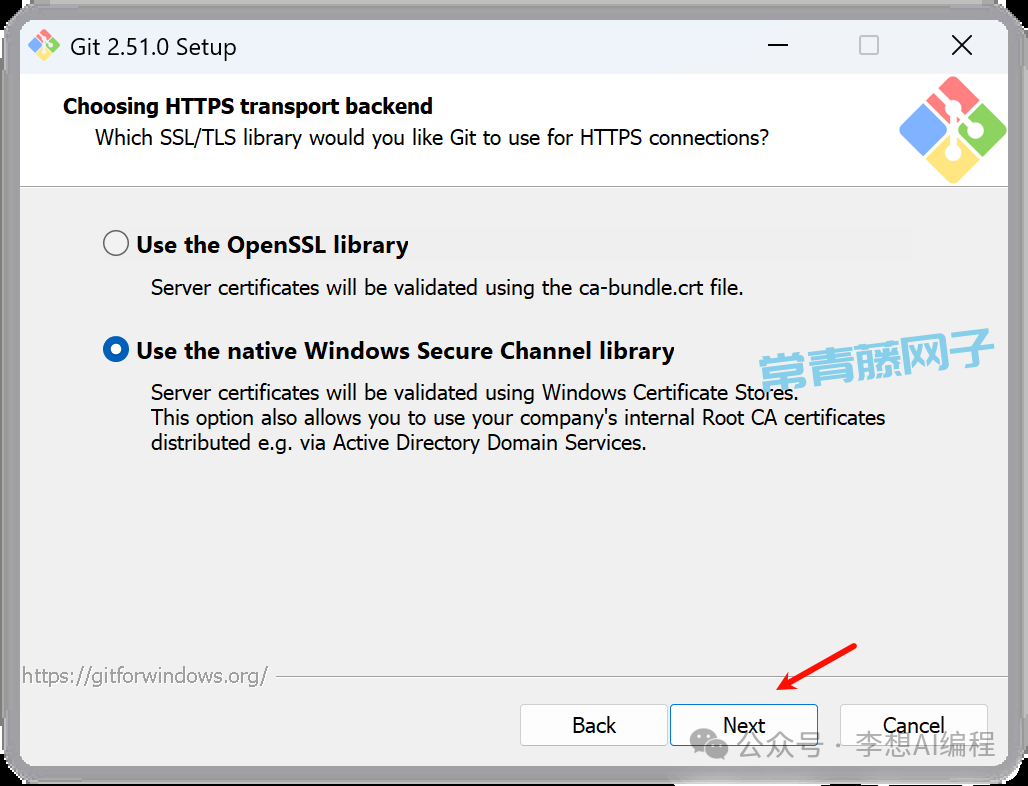Go back to the previous setup page

[x=594, y=725]
